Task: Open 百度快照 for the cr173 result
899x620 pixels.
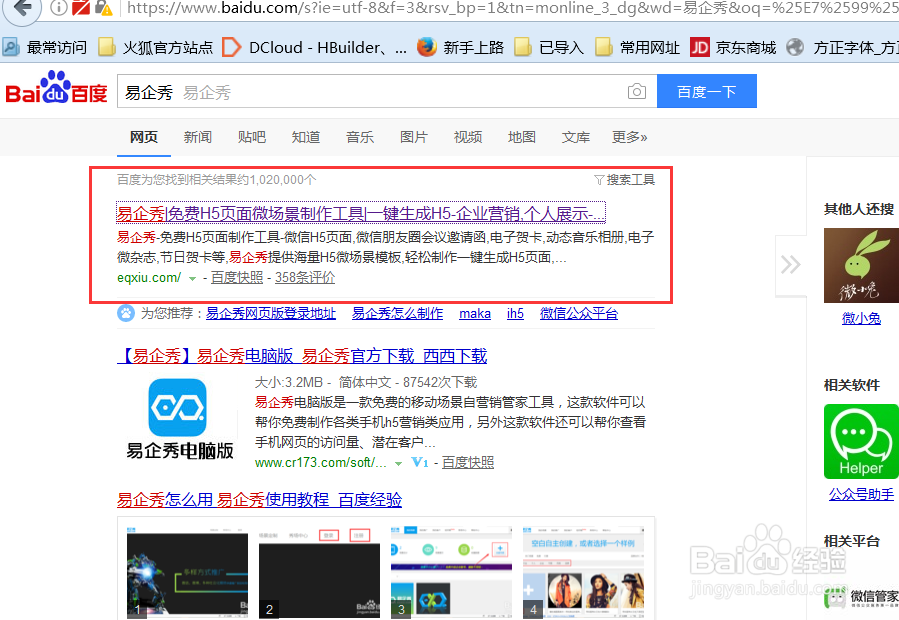Action: (468, 462)
